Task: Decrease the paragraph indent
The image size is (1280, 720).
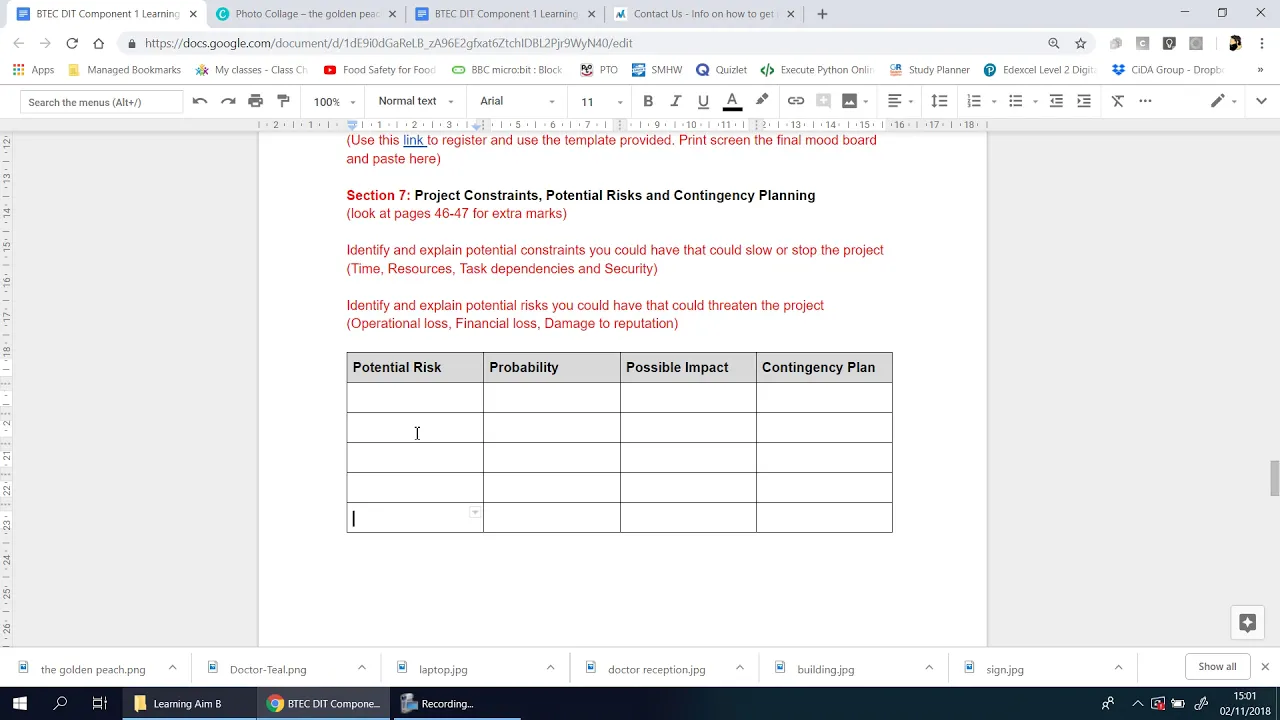Action: 1056,101
